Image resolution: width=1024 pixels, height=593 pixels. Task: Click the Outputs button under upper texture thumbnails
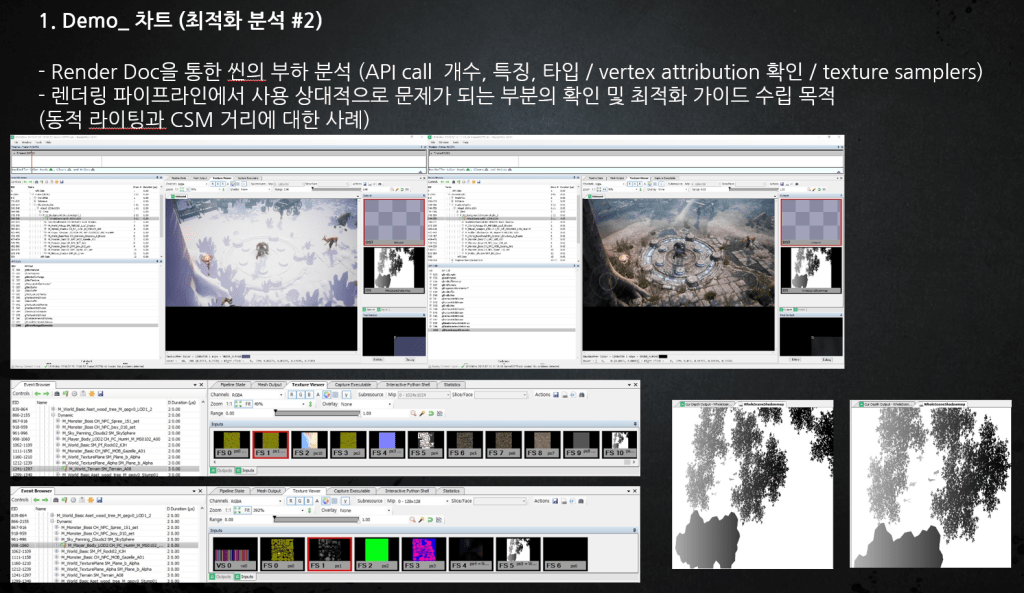pyautogui.click(x=223, y=468)
